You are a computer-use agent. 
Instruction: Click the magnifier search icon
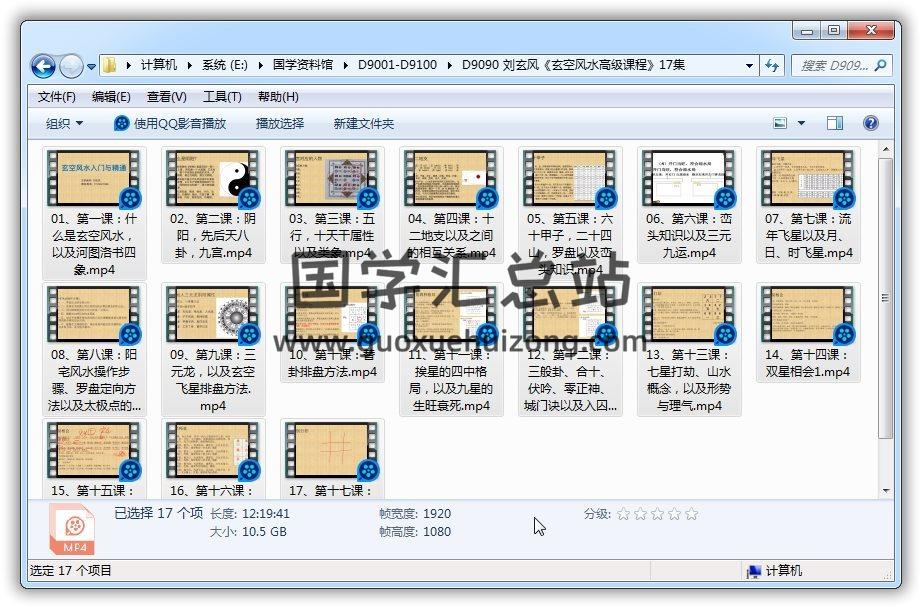point(880,65)
